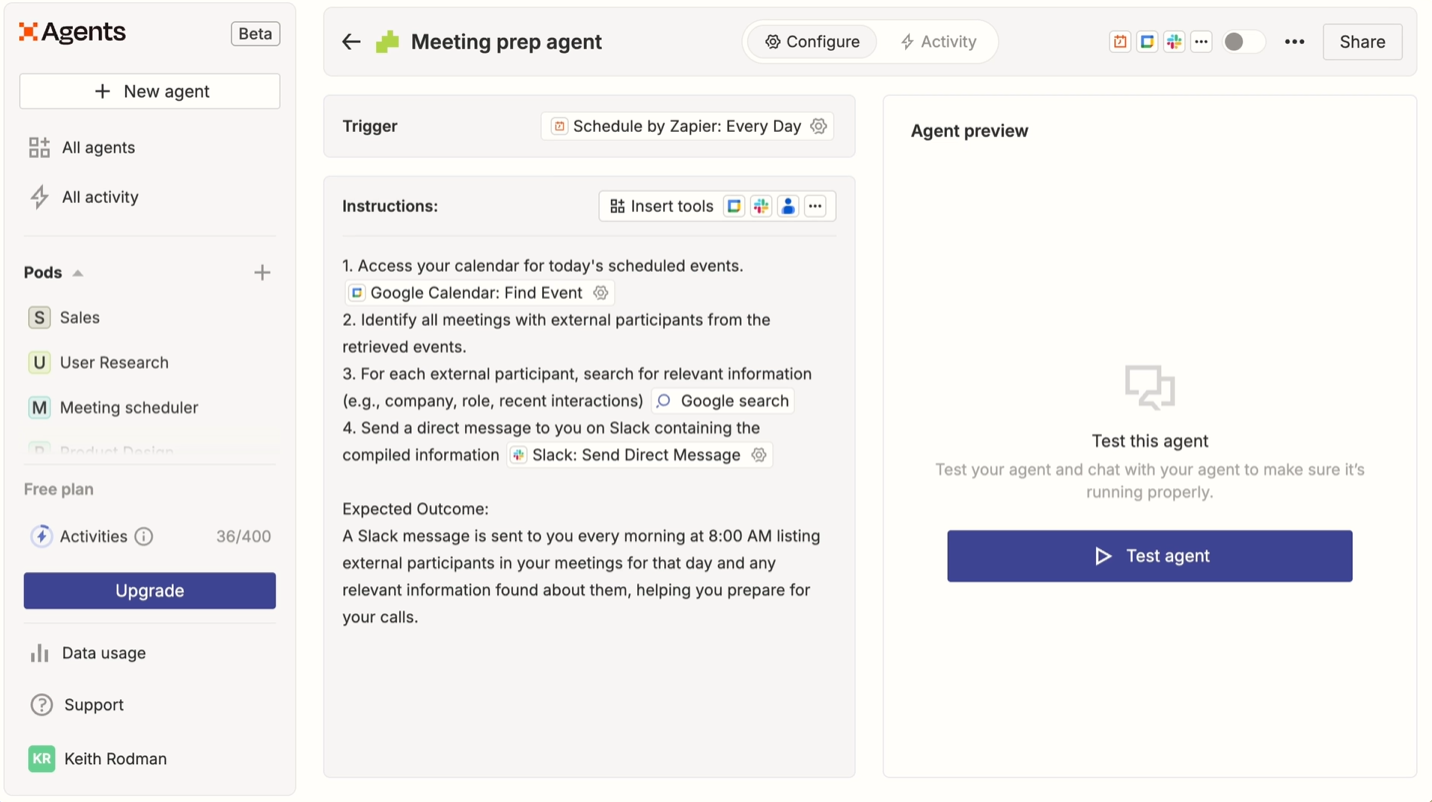Click the Upgrade button
Screen dimensions: 1432x802
(149, 590)
